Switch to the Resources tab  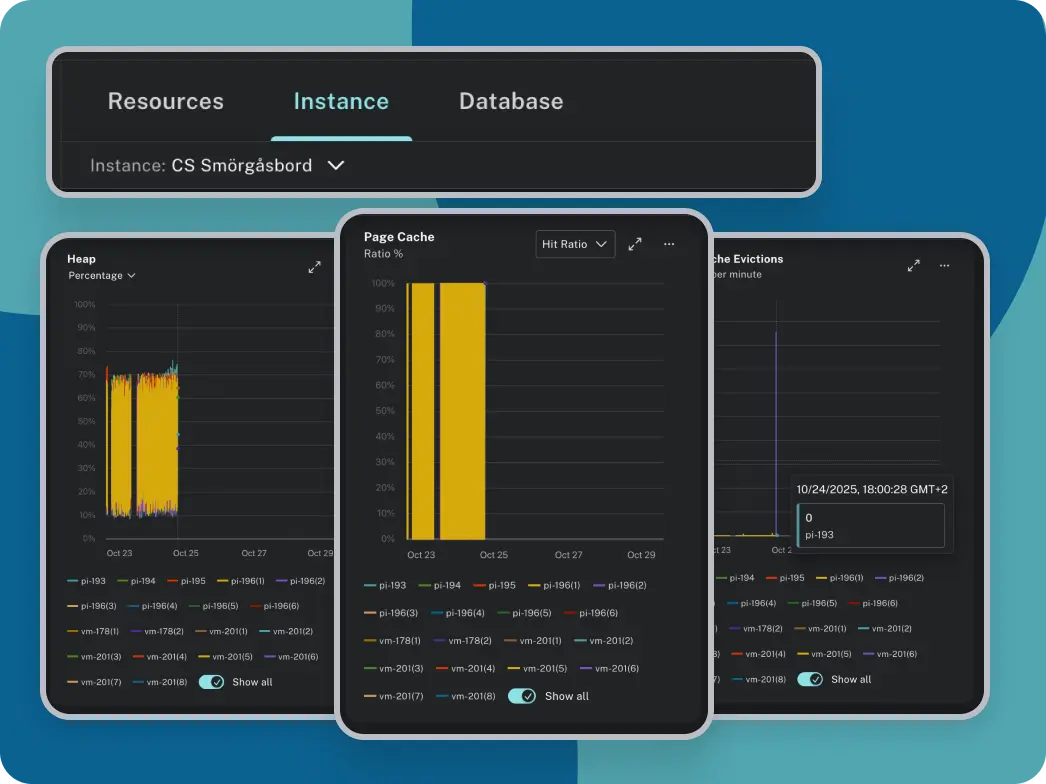(166, 102)
